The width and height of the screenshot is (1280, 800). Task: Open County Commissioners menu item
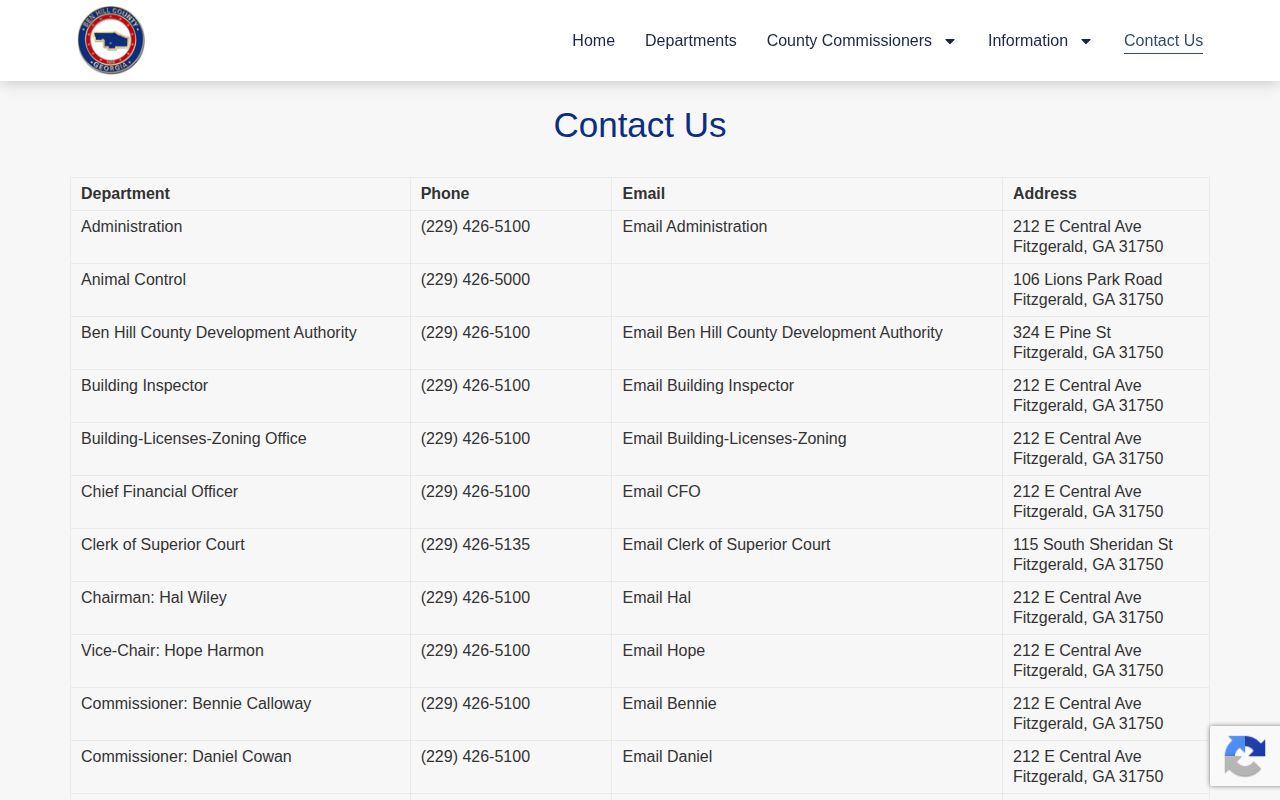point(849,40)
